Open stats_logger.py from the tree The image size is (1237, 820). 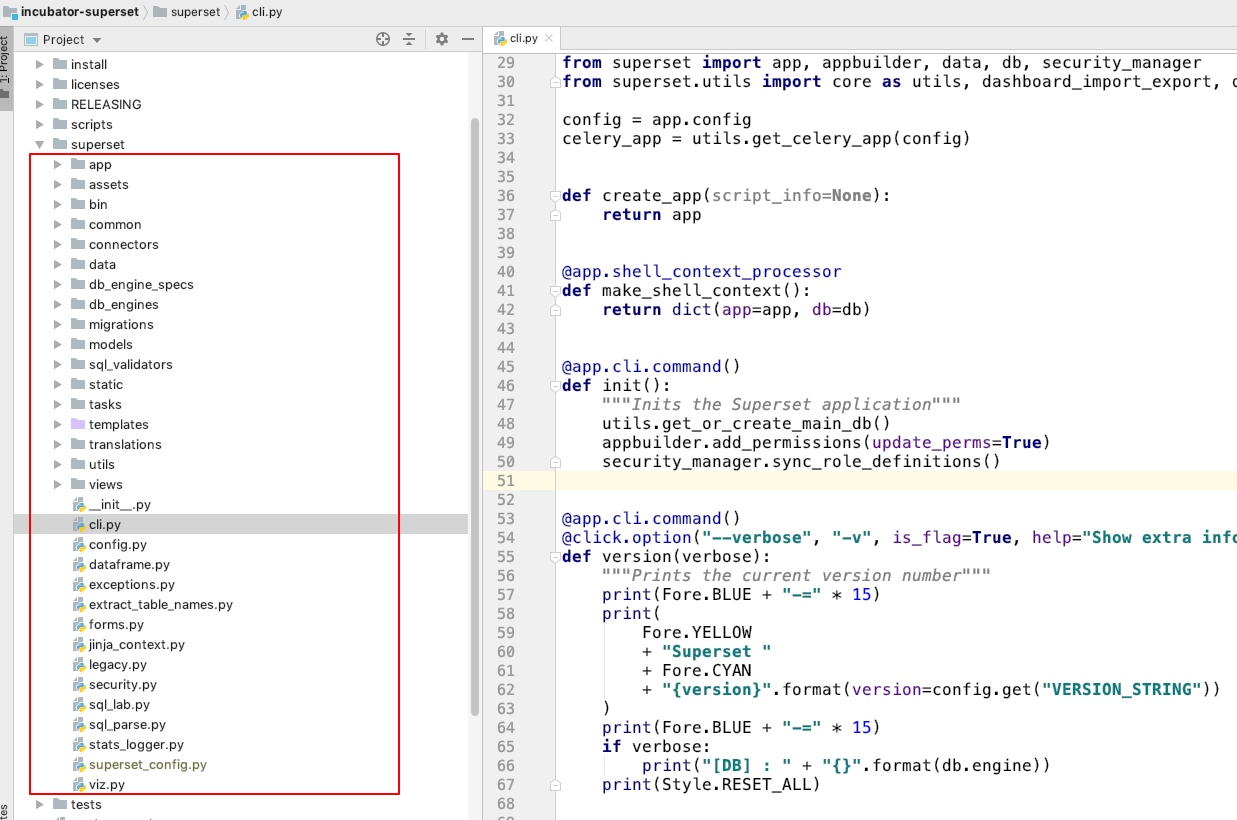click(136, 744)
